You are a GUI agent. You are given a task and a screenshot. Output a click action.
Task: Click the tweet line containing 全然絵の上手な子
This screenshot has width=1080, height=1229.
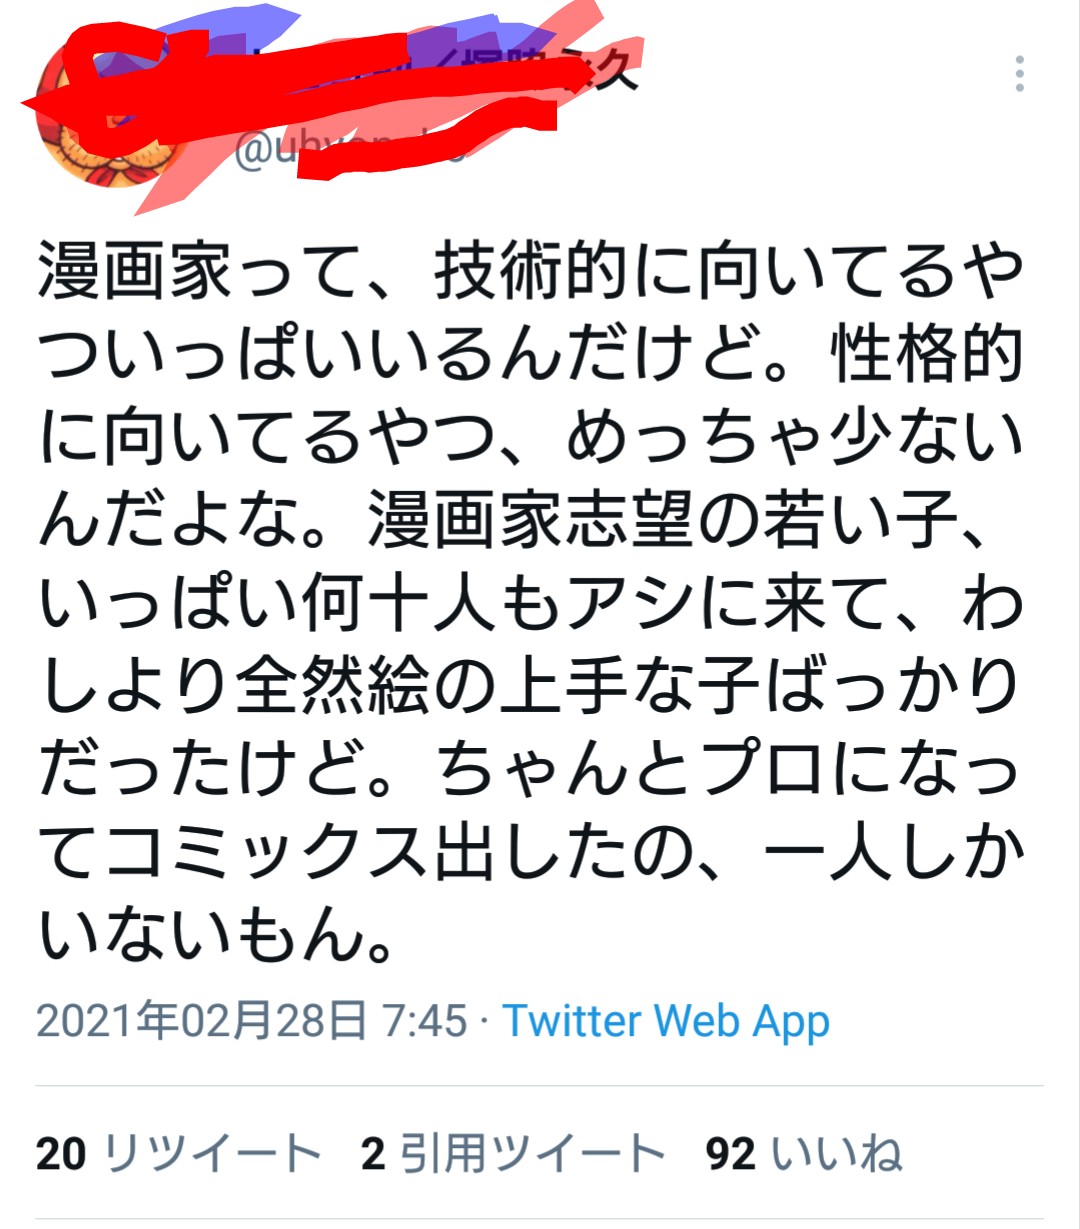530,686
